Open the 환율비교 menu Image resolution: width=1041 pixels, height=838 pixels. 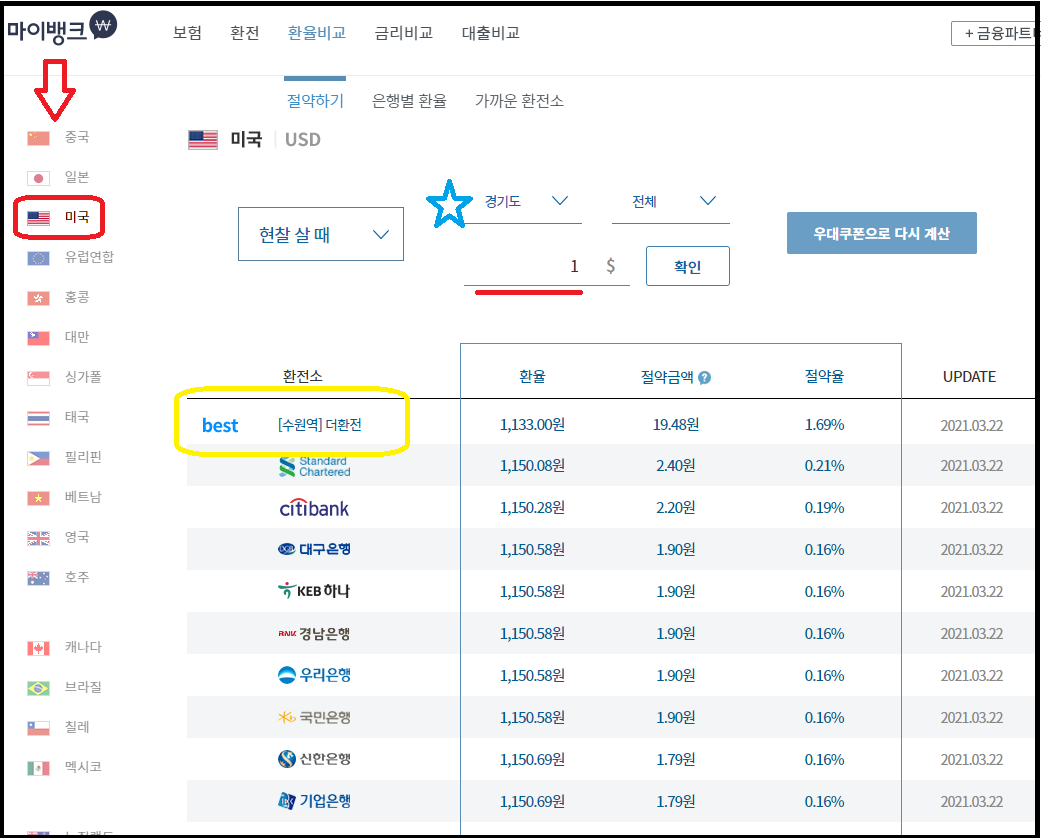pos(317,33)
